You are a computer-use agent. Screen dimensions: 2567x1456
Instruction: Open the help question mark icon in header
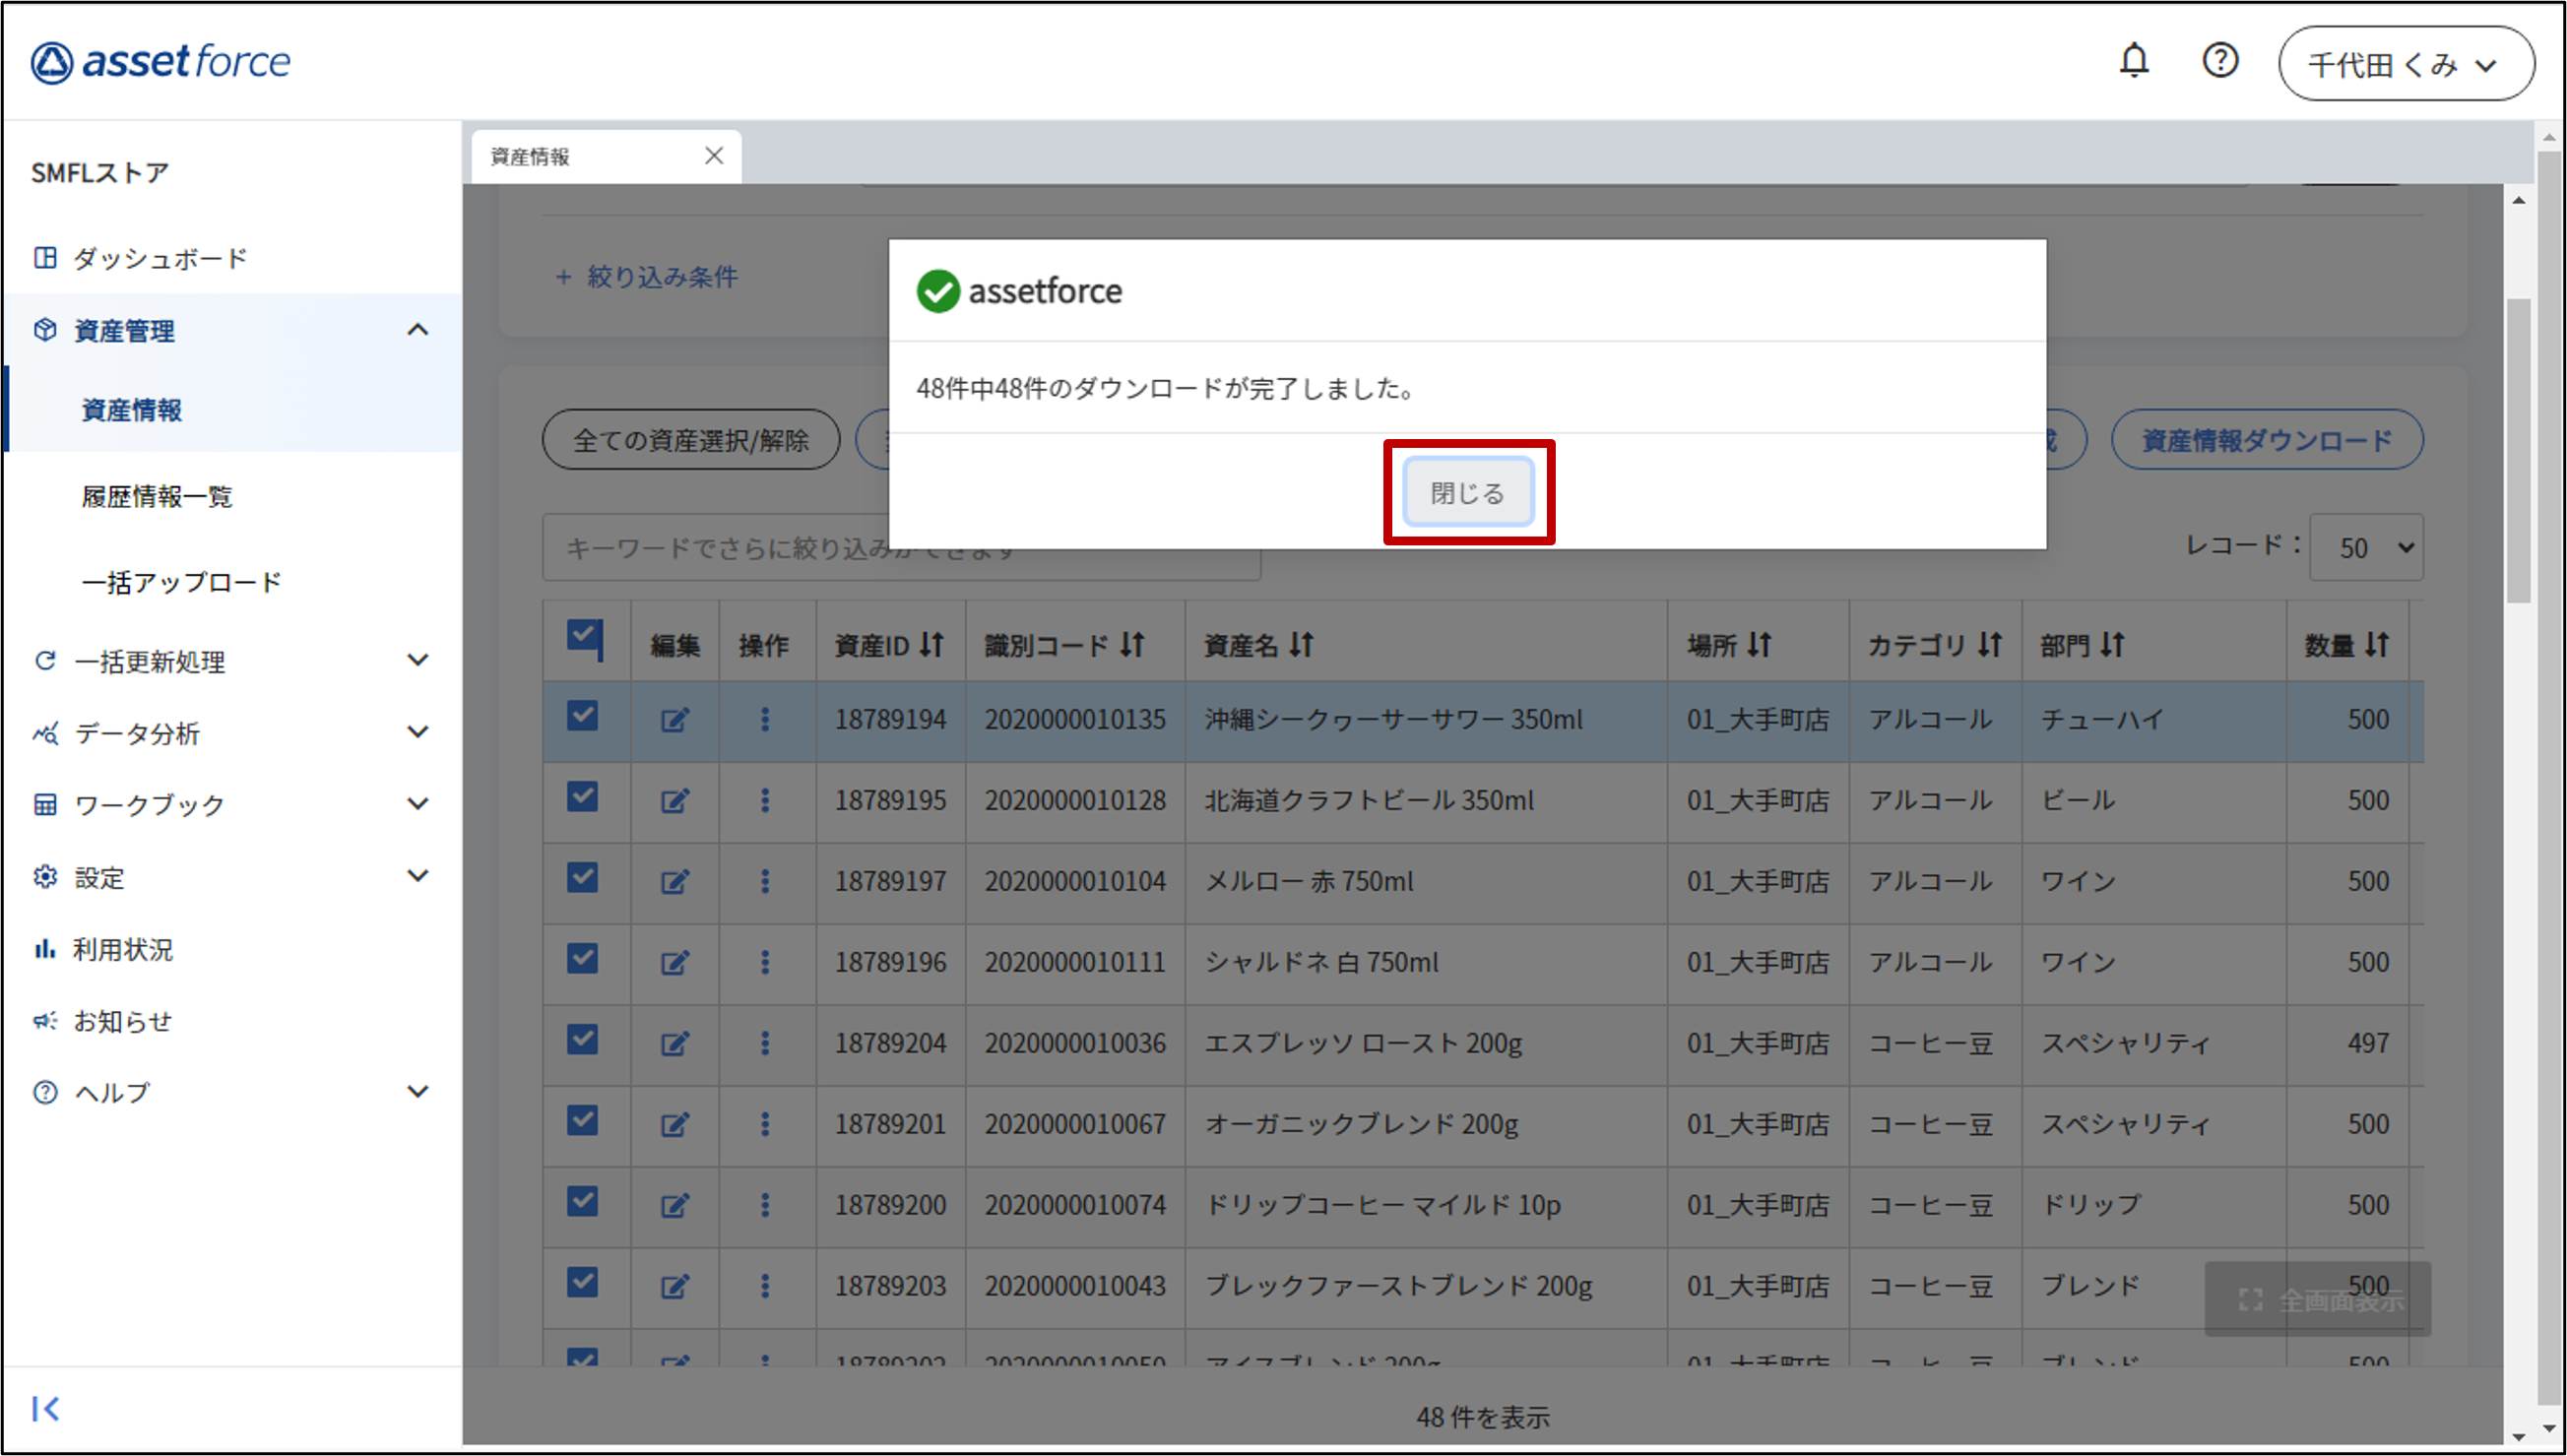pos(2219,61)
